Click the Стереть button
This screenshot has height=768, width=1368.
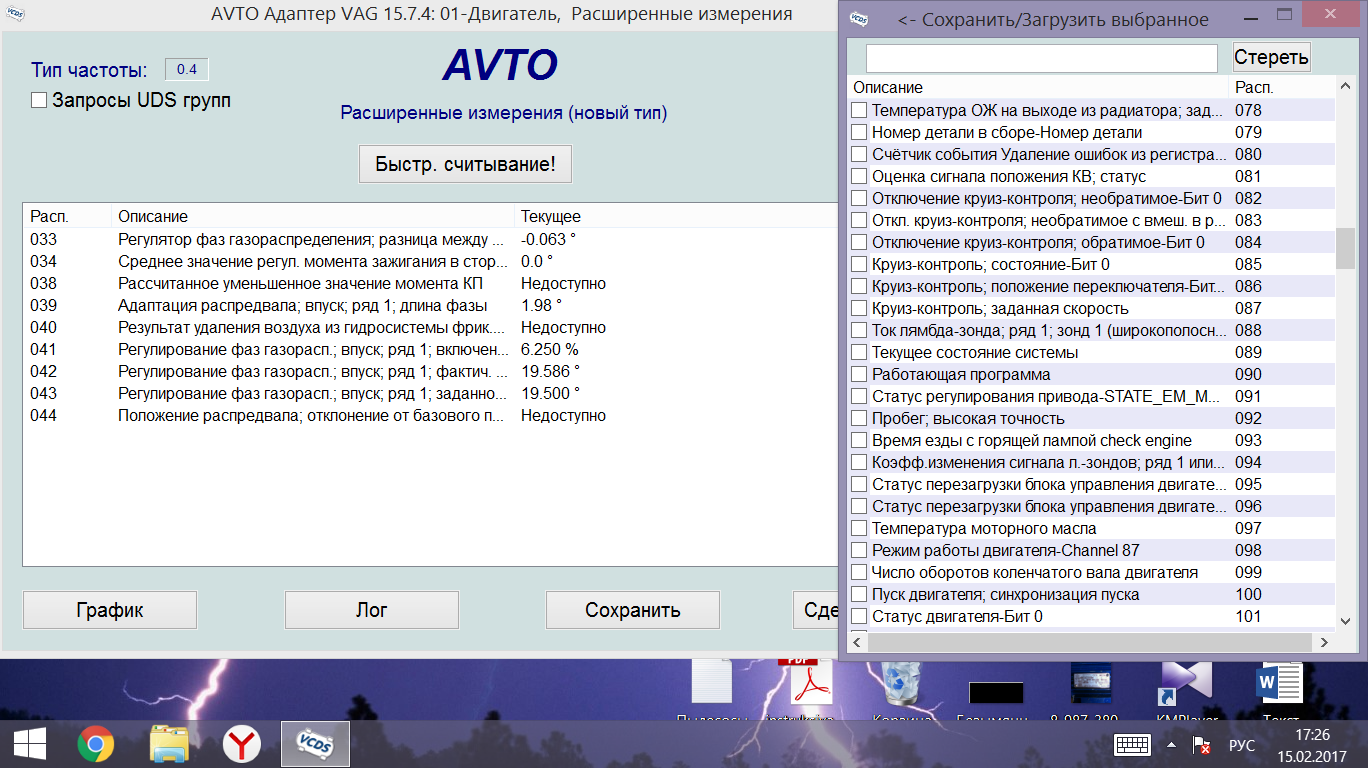[x=1271, y=57]
